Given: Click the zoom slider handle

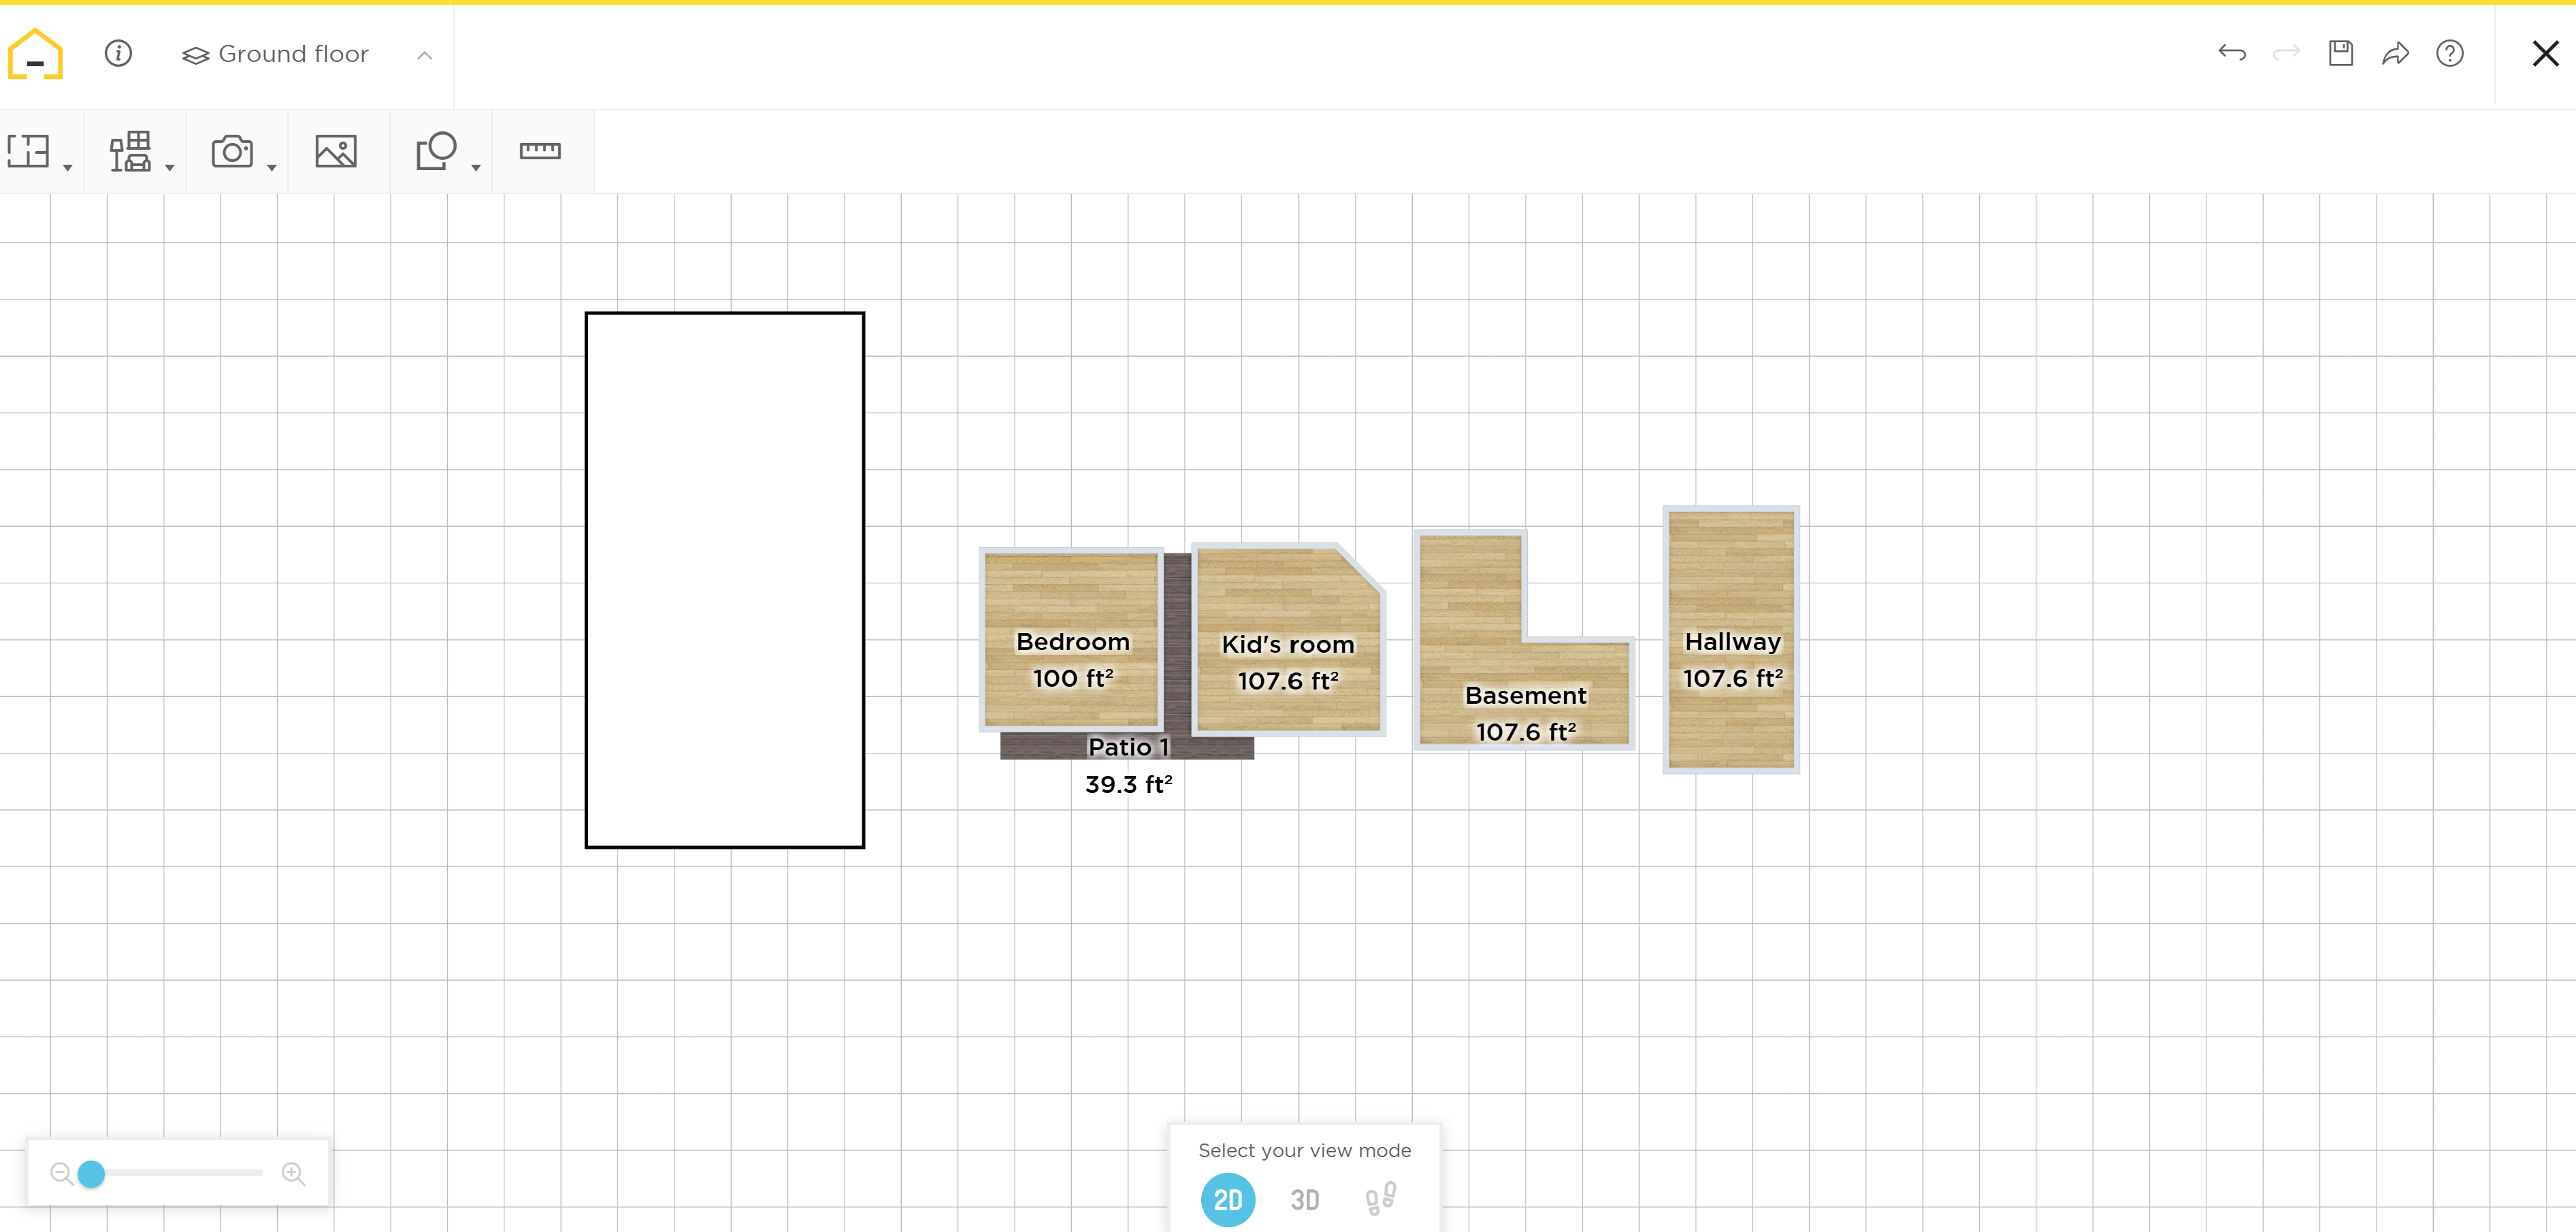Looking at the screenshot, I should pyautogui.click(x=91, y=1173).
